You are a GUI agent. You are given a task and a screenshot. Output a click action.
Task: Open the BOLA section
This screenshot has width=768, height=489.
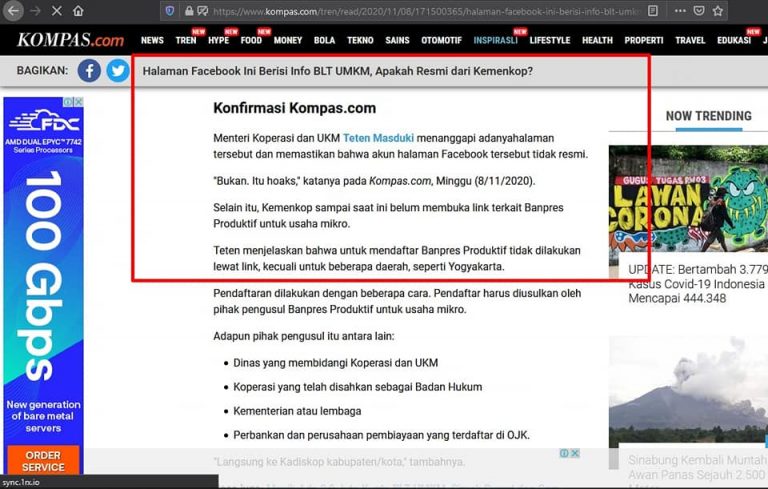(325, 40)
